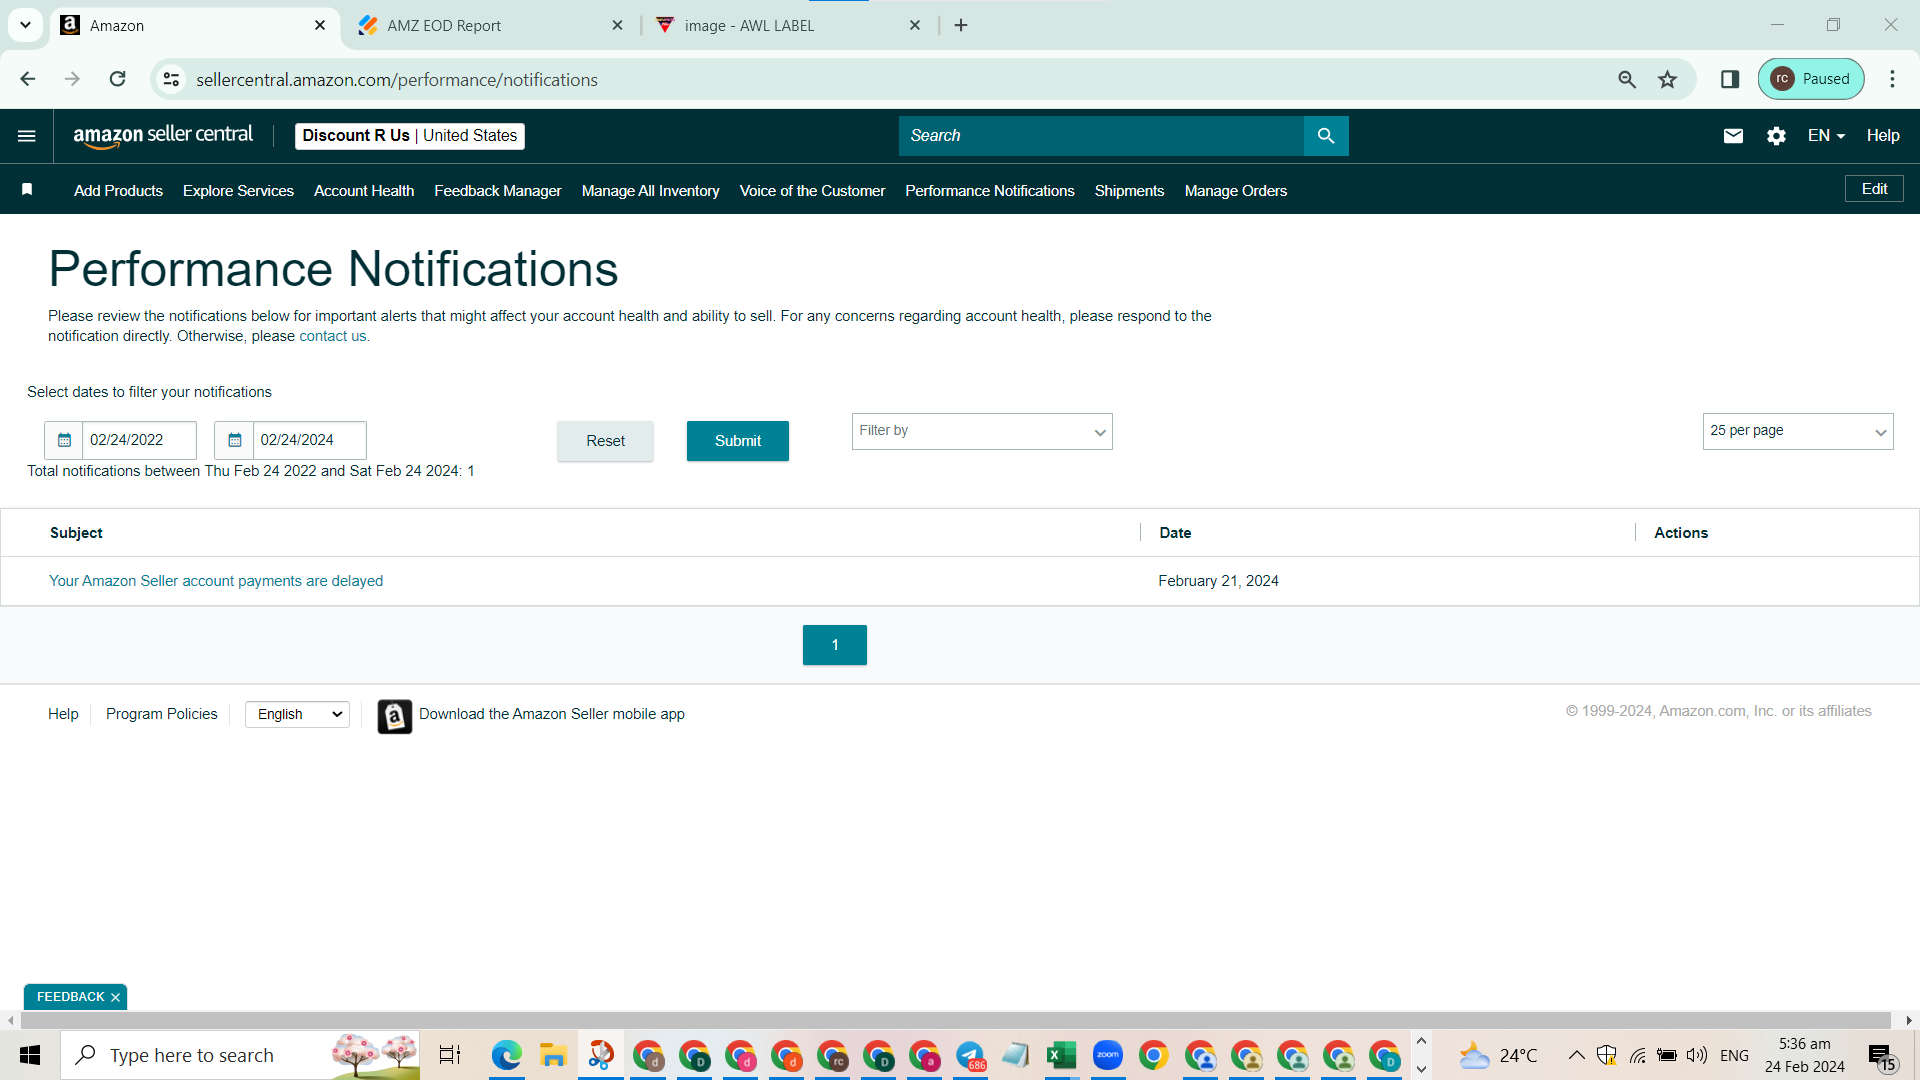The width and height of the screenshot is (1920, 1080).
Task: Open Manage All Inventory
Action: tap(650, 191)
